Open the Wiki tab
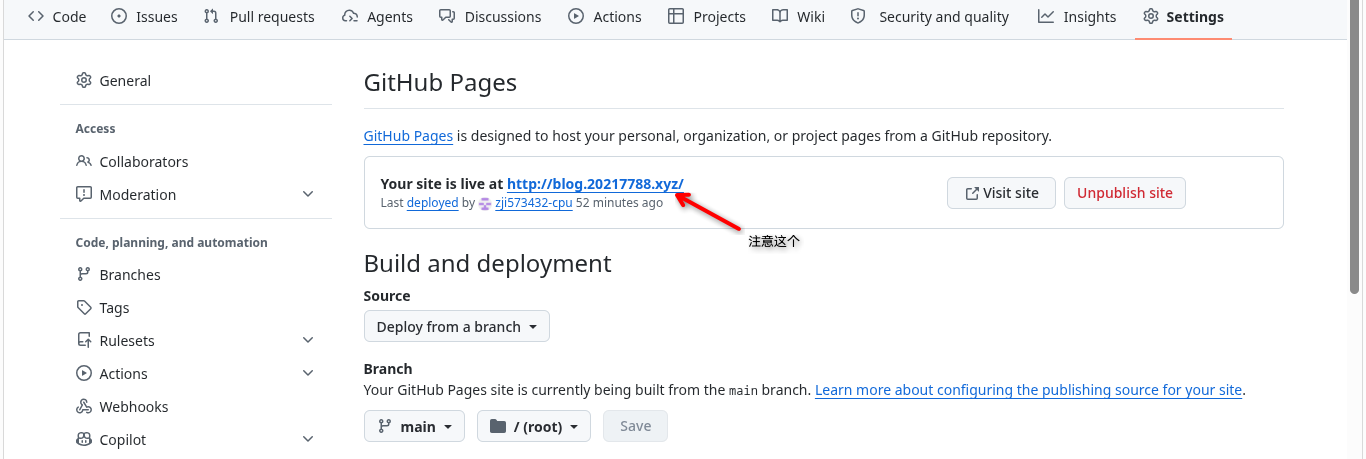Viewport: 1366px width, 459px height. point(799,17)
